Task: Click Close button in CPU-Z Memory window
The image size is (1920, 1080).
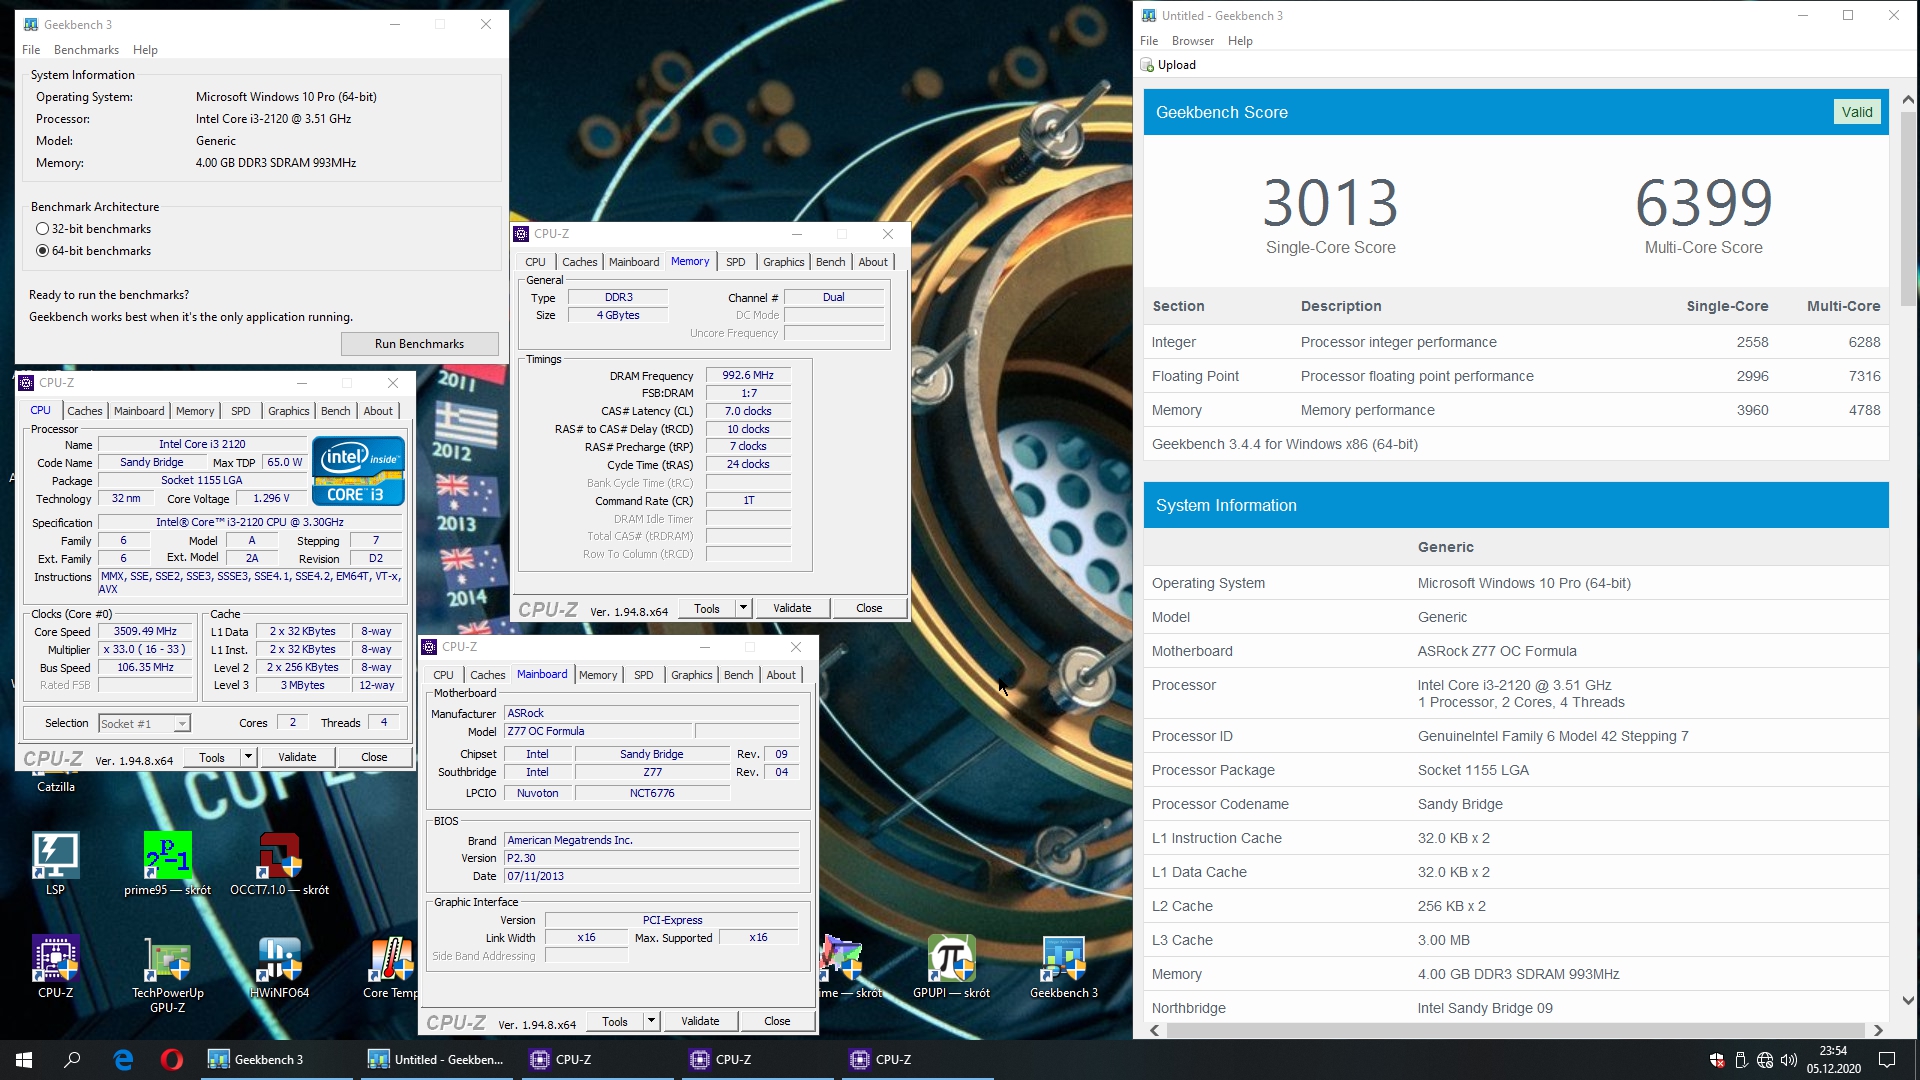Action: [x=869, y=608]
